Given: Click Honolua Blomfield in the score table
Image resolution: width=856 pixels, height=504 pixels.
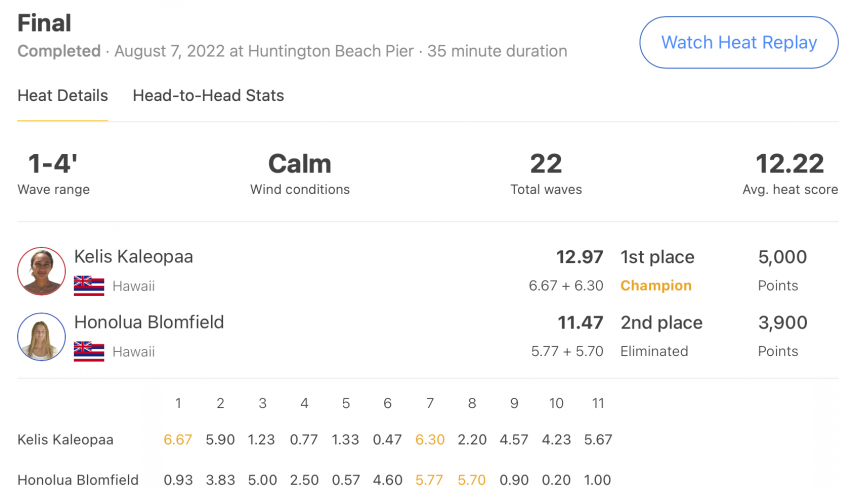Looking at the screenshot, I should pyautogui.click(x=78, y=480).
